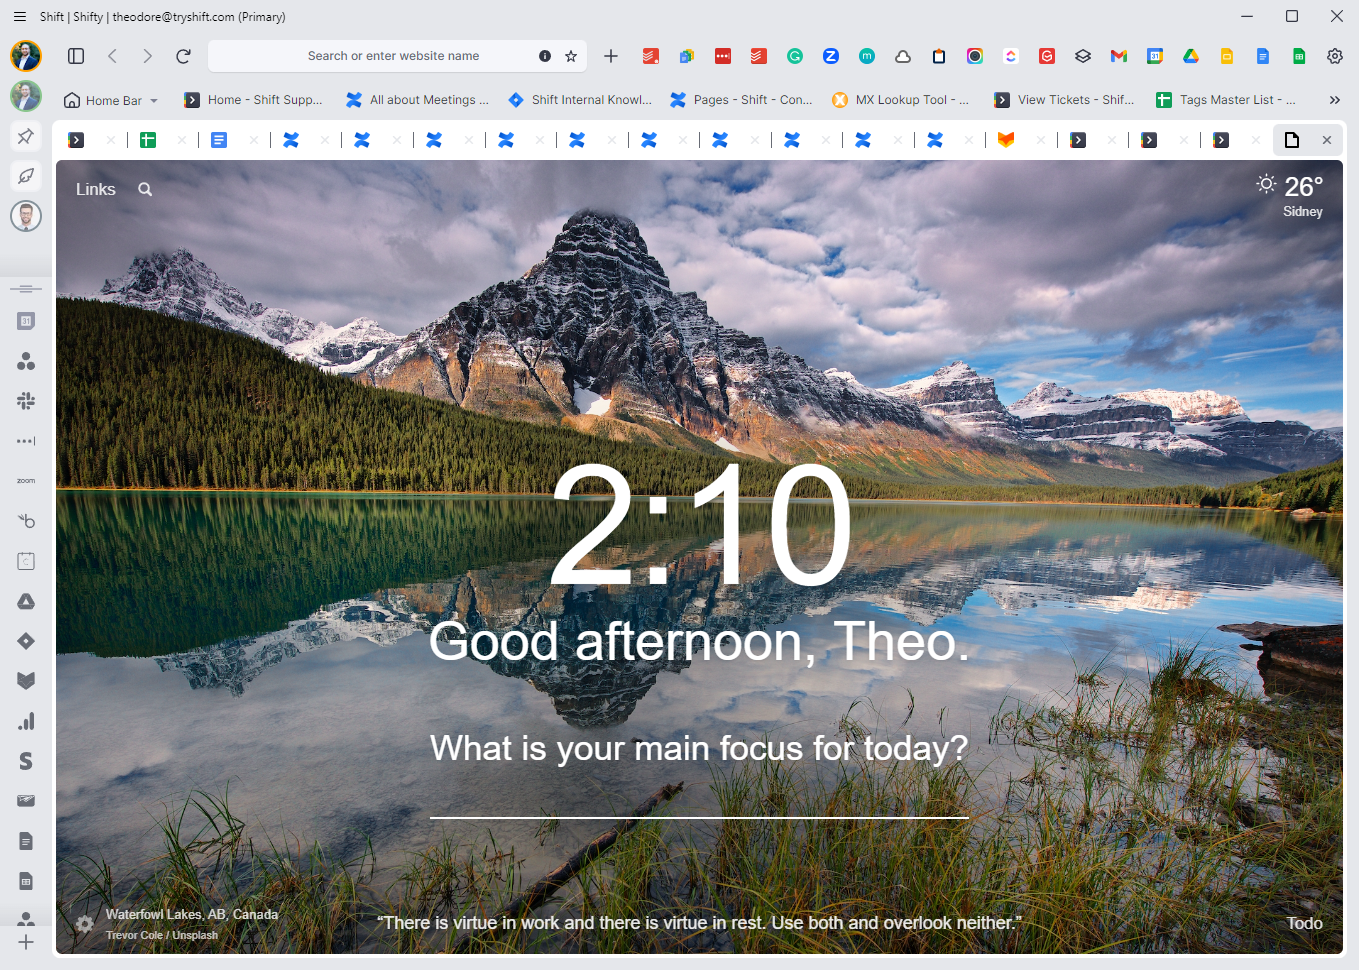
Task: Expand the Home Bar bookmarks dropdown
Action: [x=111, y=100]
